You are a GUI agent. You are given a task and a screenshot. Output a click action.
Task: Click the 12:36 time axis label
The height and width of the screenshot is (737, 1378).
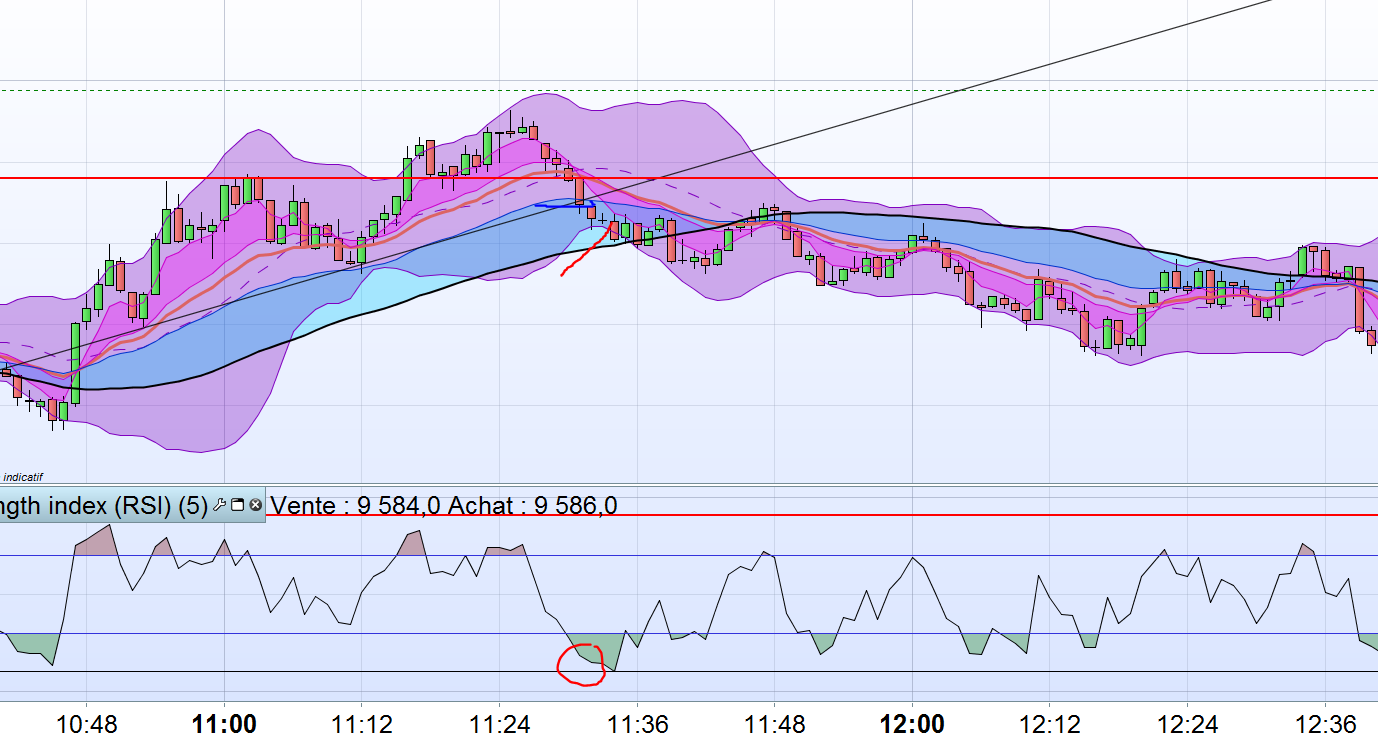1325,723
